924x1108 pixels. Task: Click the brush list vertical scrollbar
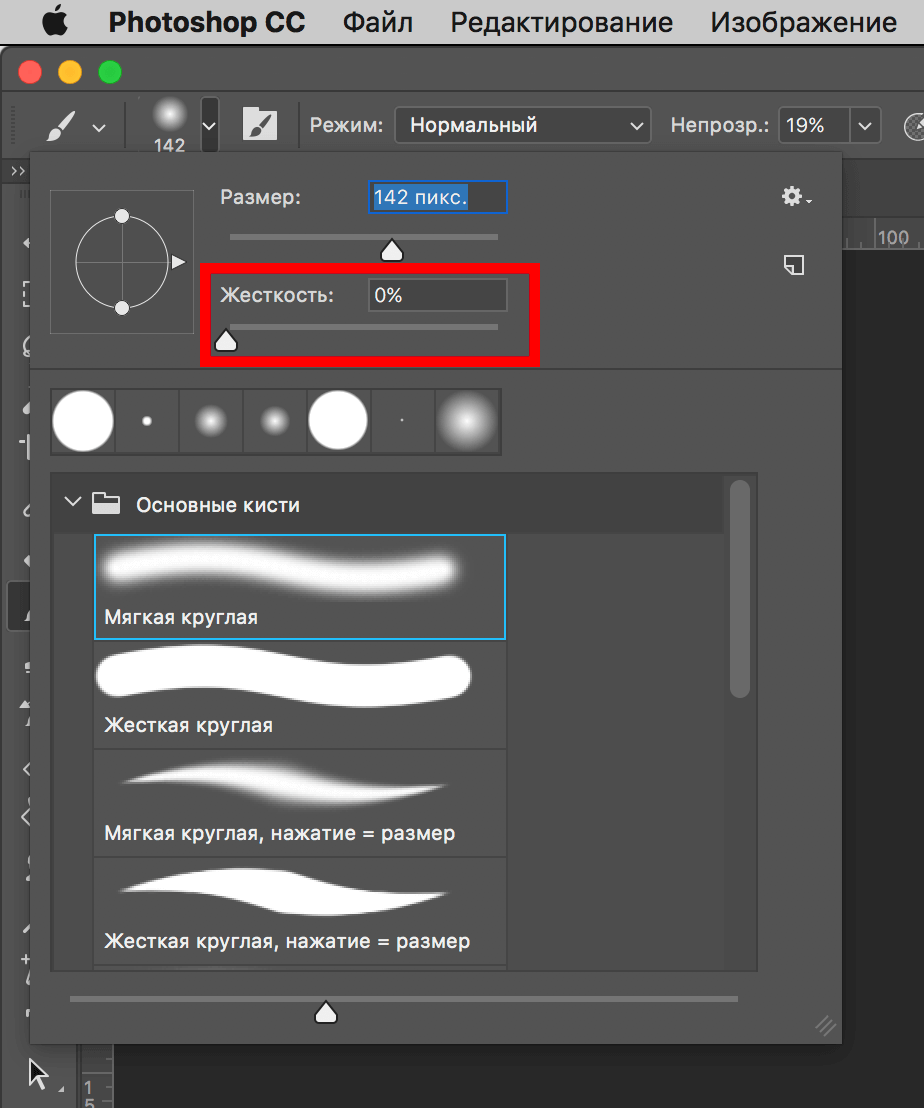pyautogui.click(x=740, y=590)
